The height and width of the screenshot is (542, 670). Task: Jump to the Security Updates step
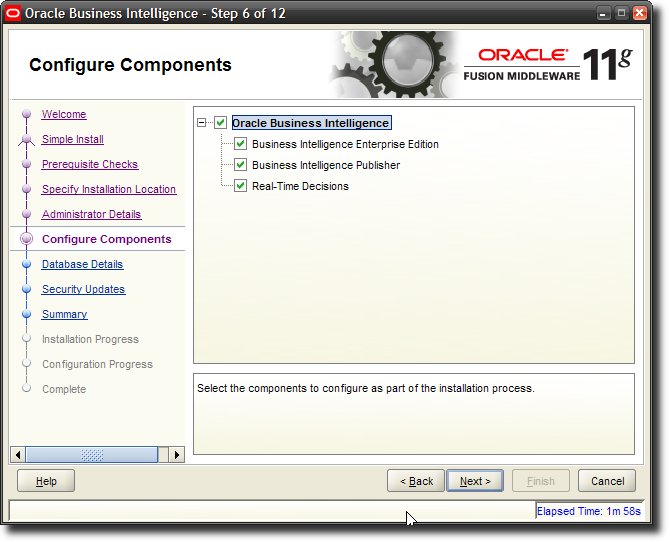(83, 289)
